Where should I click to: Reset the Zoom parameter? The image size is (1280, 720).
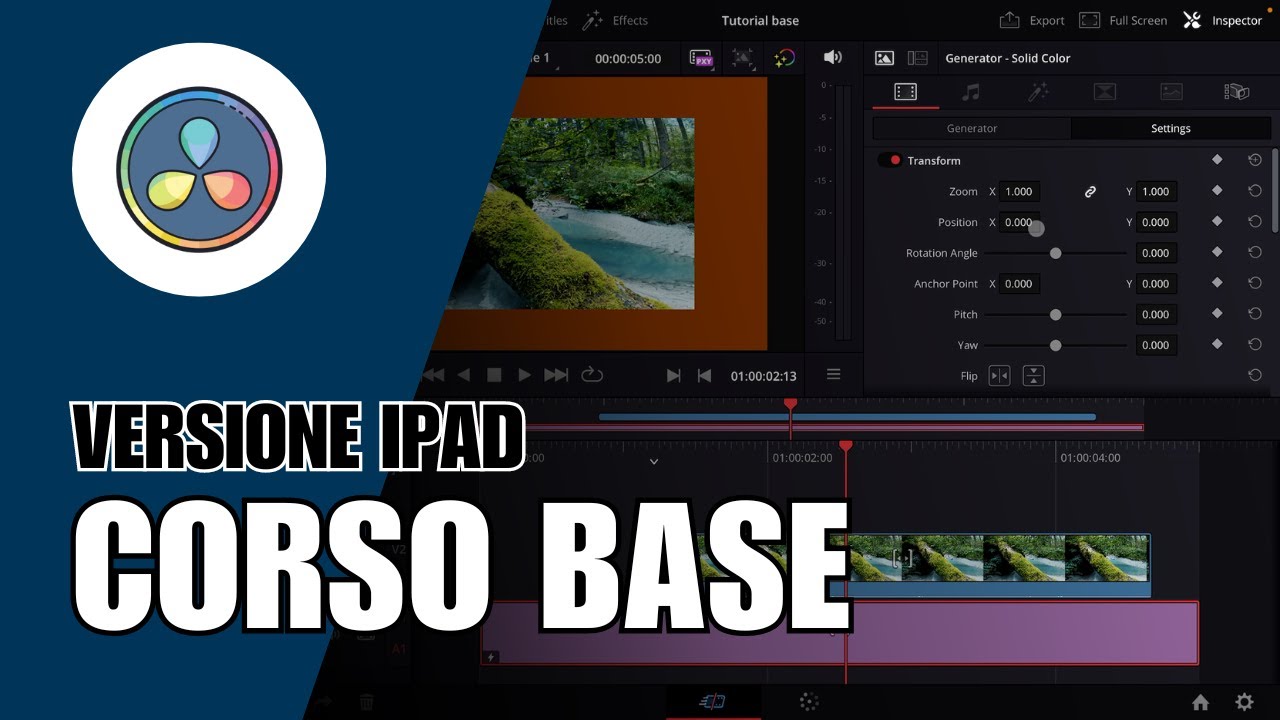click(x=1254, y=191)
